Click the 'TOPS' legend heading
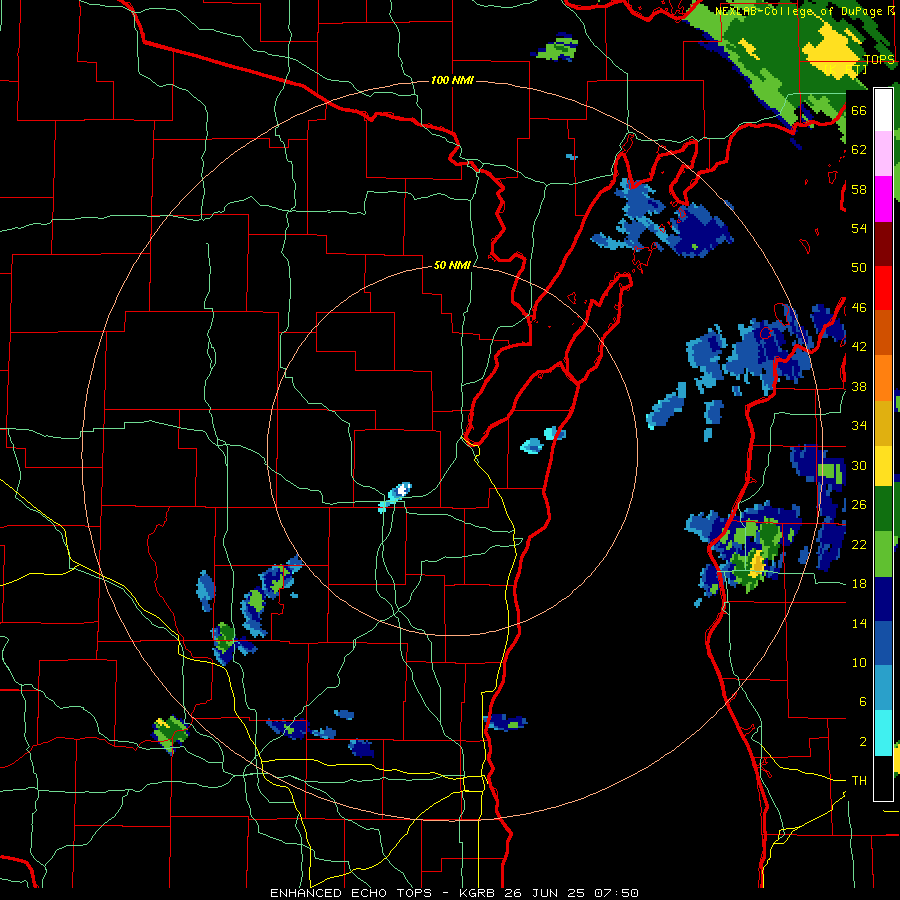This screenshot has width=900, height=900. tap(879, 59)
